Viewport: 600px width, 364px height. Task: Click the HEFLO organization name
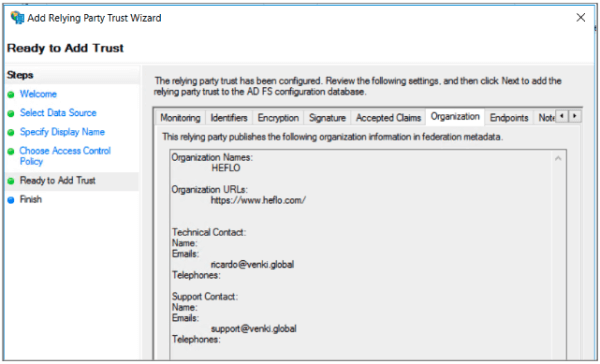(226, 168)
